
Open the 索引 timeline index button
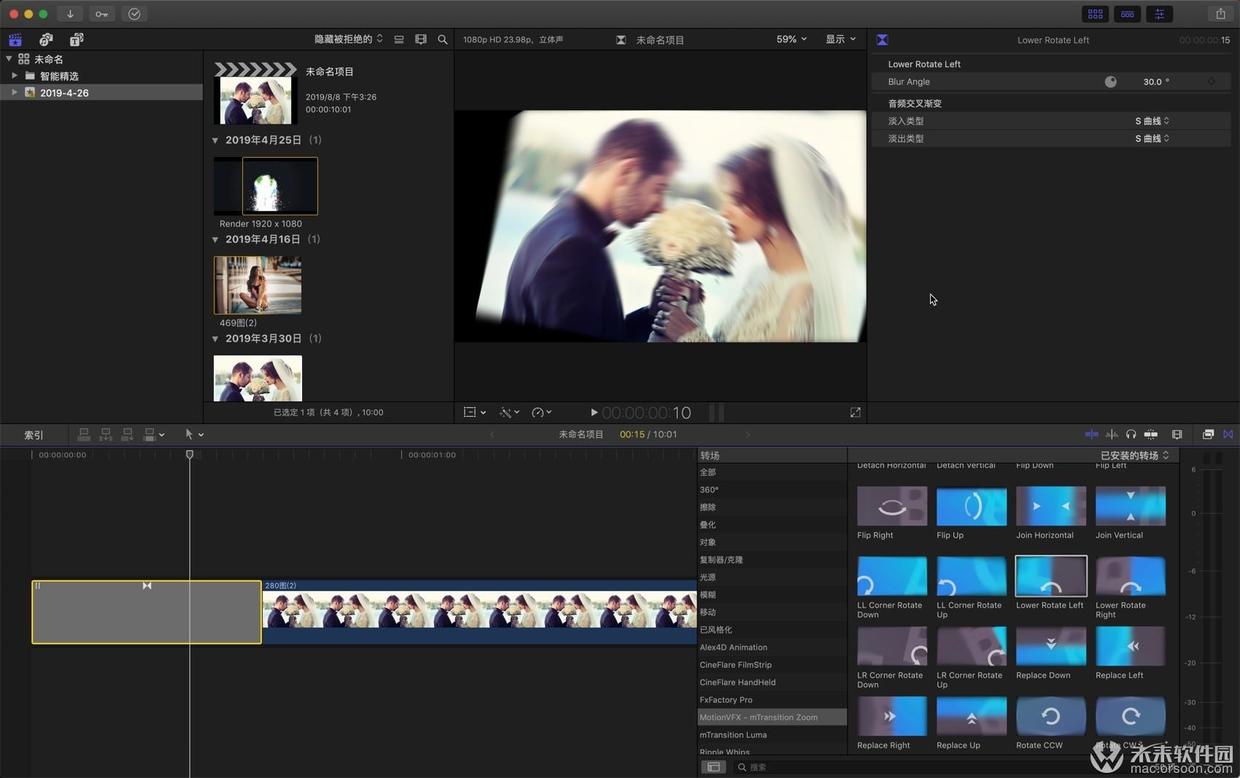click(34, 435)
